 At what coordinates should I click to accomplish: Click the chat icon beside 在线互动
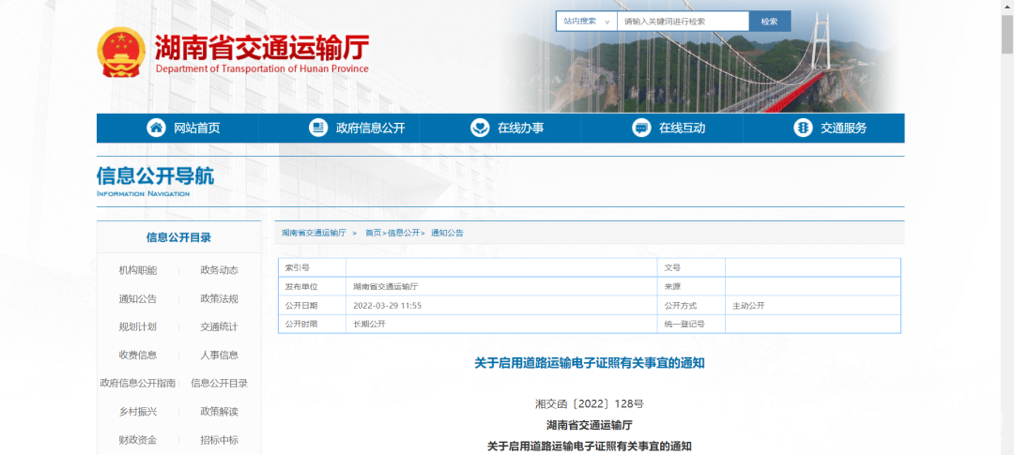pos(641,128)
